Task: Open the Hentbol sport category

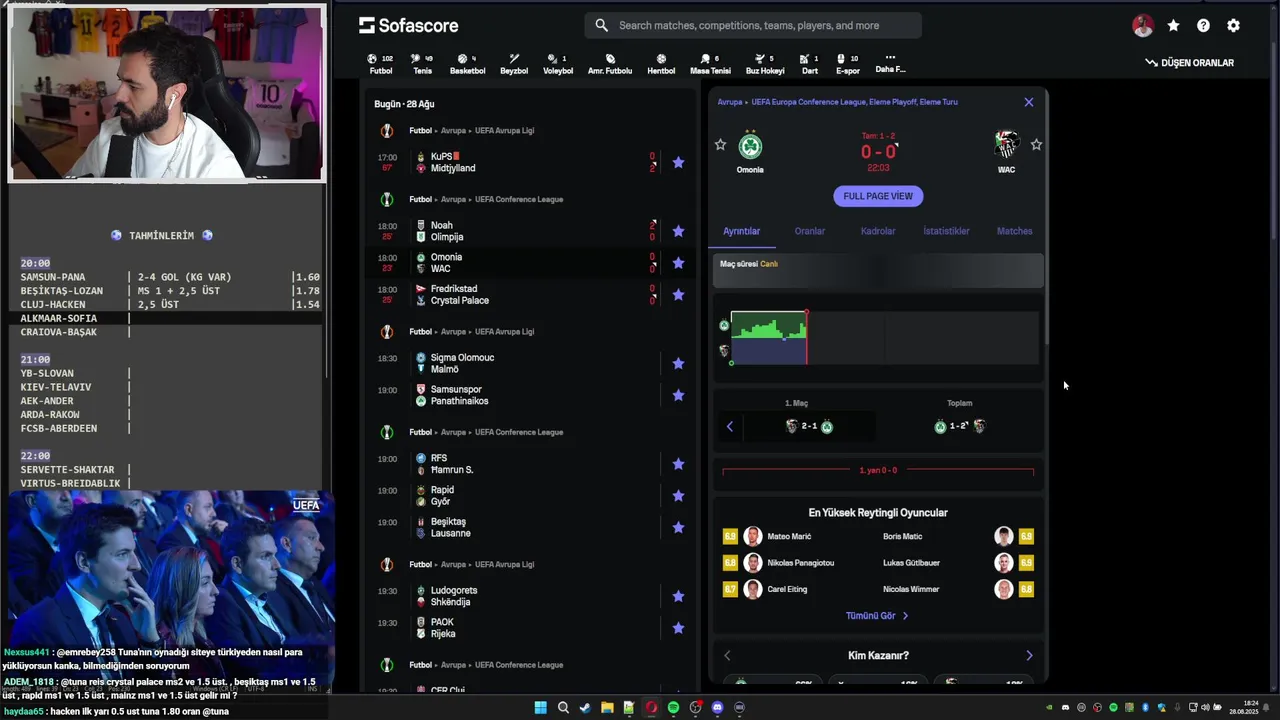Action: coord(661,64)
